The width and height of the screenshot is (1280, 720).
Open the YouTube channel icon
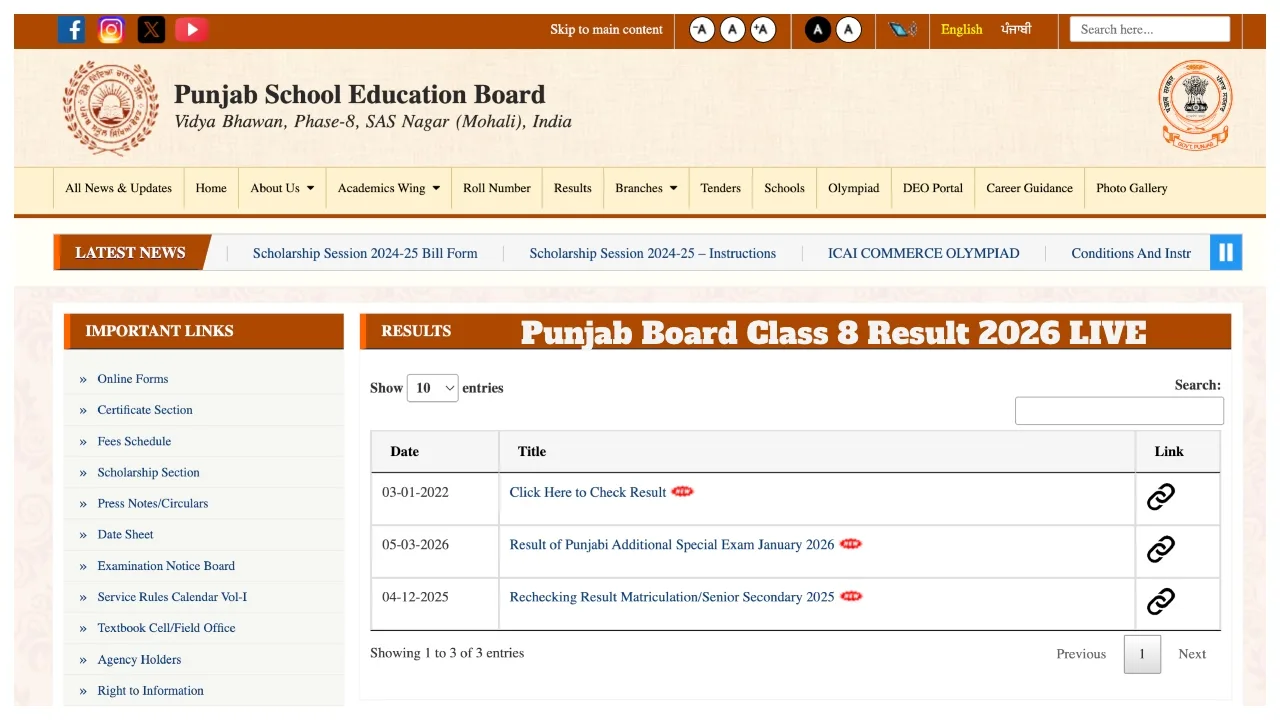click(191, 30)
